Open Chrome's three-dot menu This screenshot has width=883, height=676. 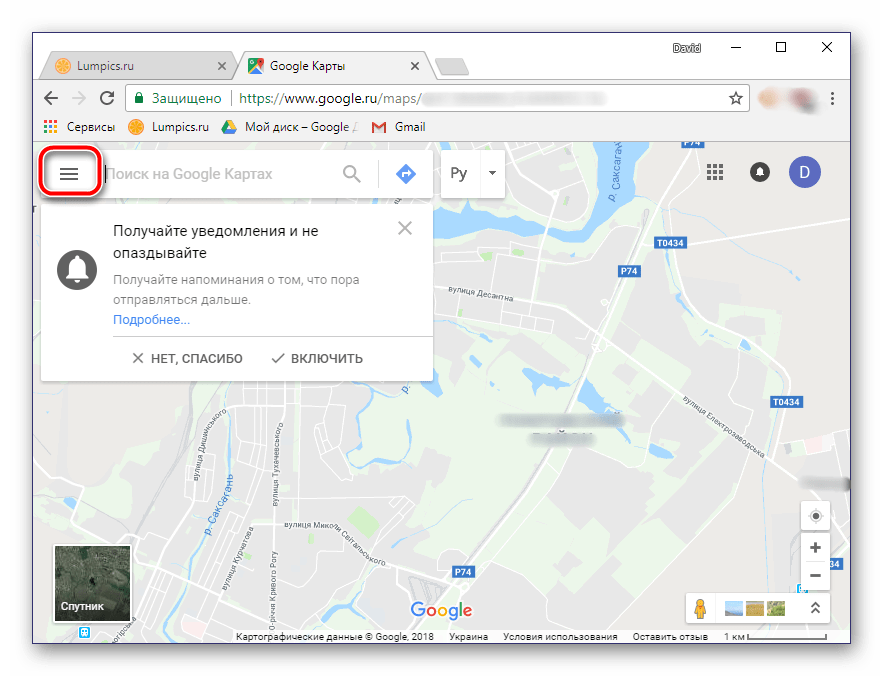[832, 99]
